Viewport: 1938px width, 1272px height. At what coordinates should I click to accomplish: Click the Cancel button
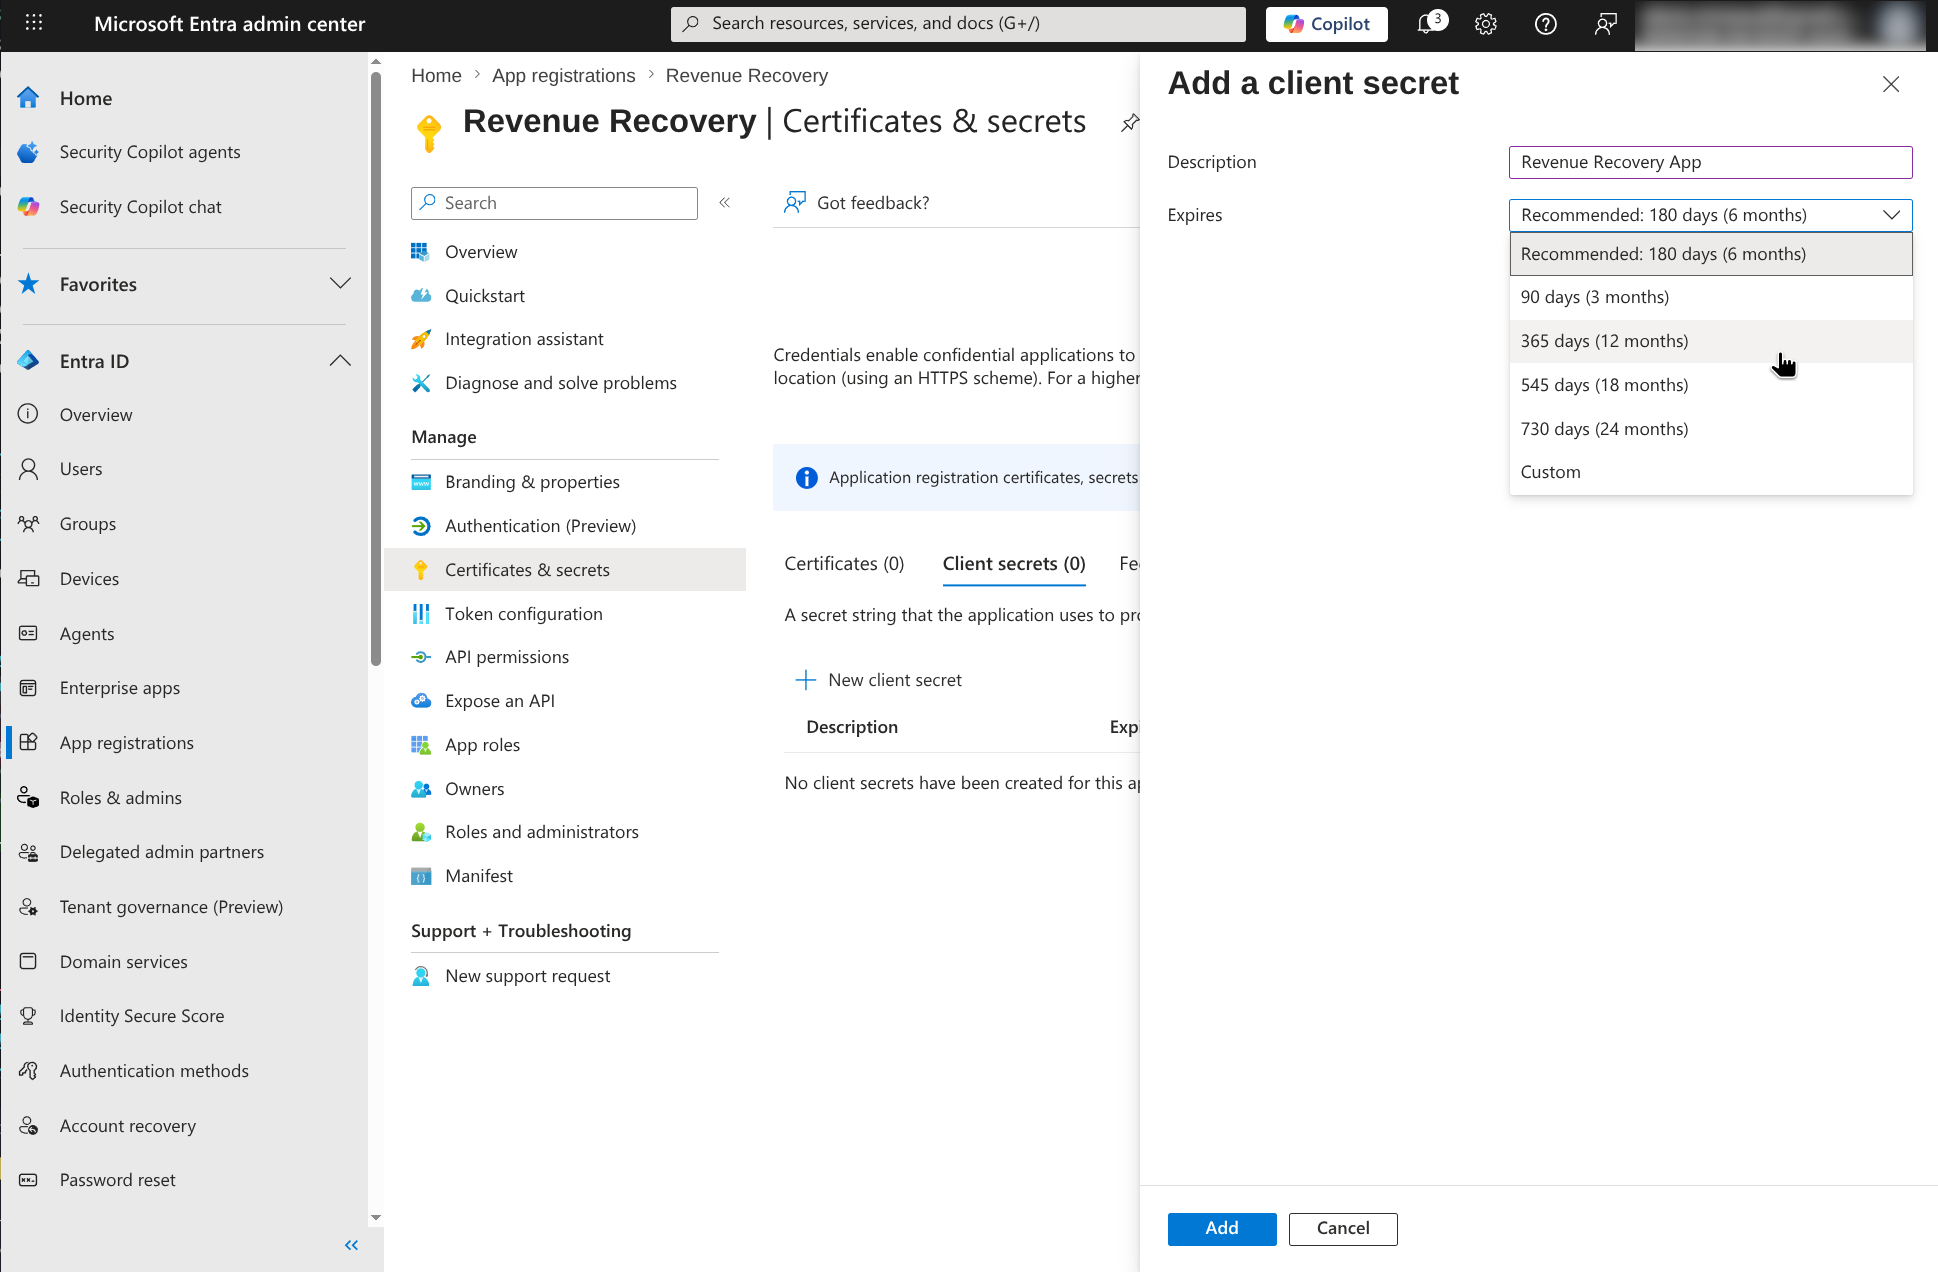coord(1342,1228)
